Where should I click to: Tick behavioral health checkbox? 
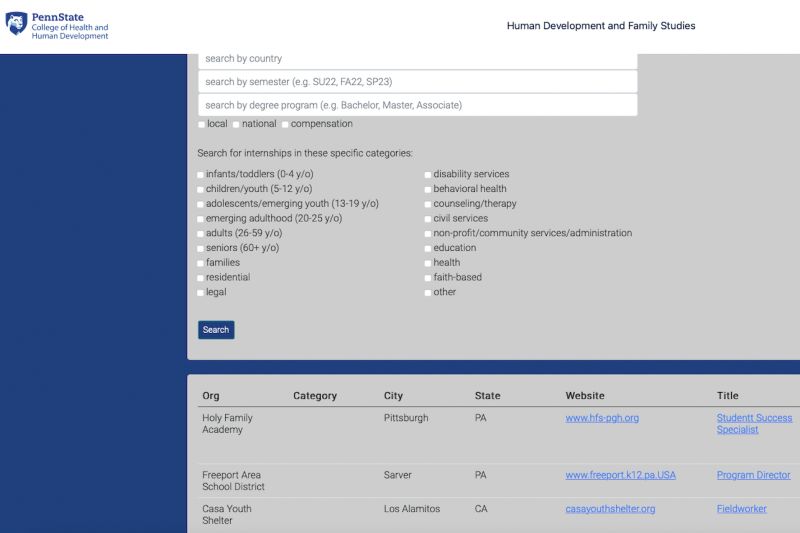tap(428, 189)
